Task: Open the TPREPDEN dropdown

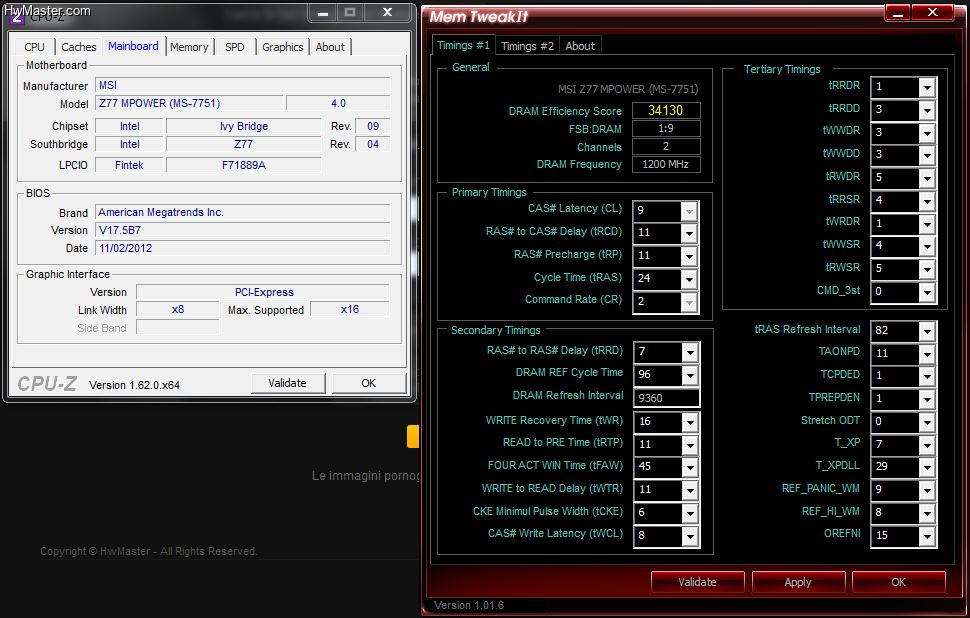Action: (x=927, y=399)
